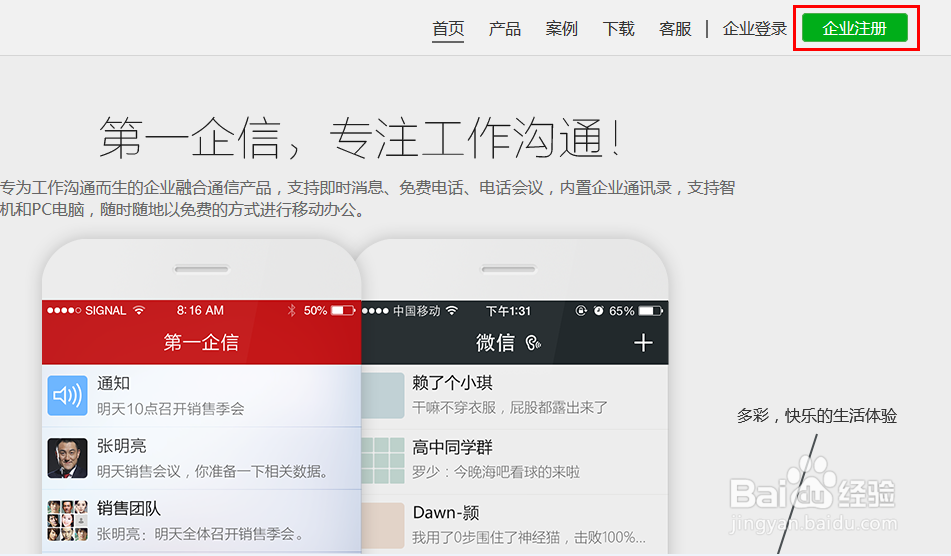The height and width of the screenshot is (556, 951).
Task: Click the 企业登录 link
Action: pyautogui.click(x=754, y=28)
